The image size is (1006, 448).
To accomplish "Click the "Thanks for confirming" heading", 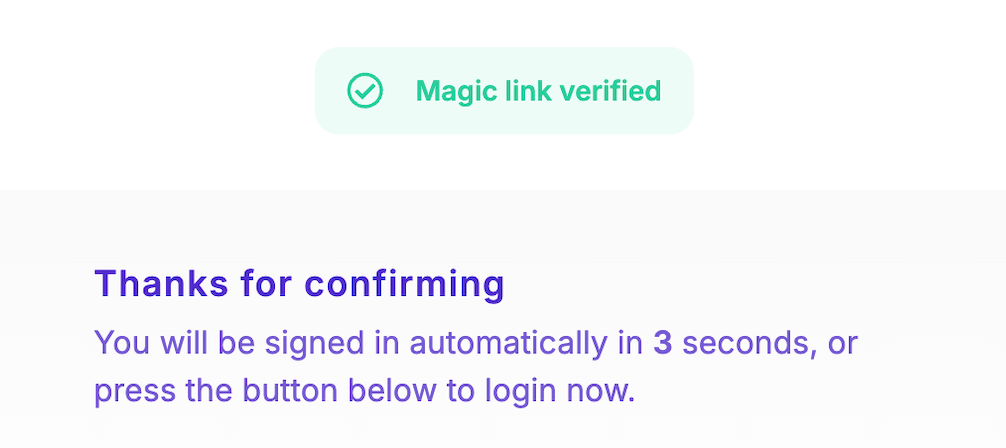I will (x=299, y=285).
